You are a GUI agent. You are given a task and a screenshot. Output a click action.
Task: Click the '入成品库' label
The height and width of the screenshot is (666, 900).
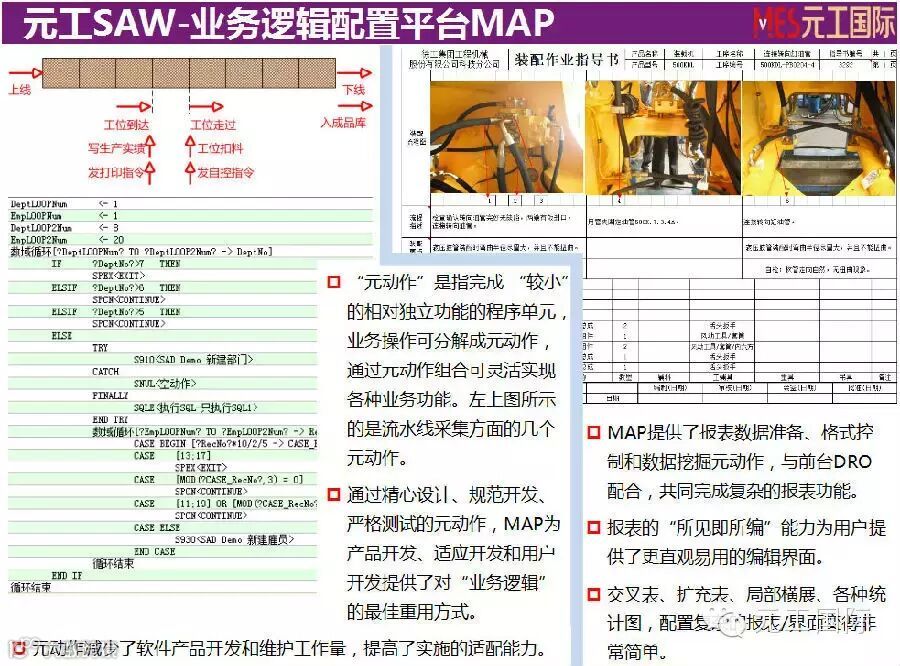(343, 122)
